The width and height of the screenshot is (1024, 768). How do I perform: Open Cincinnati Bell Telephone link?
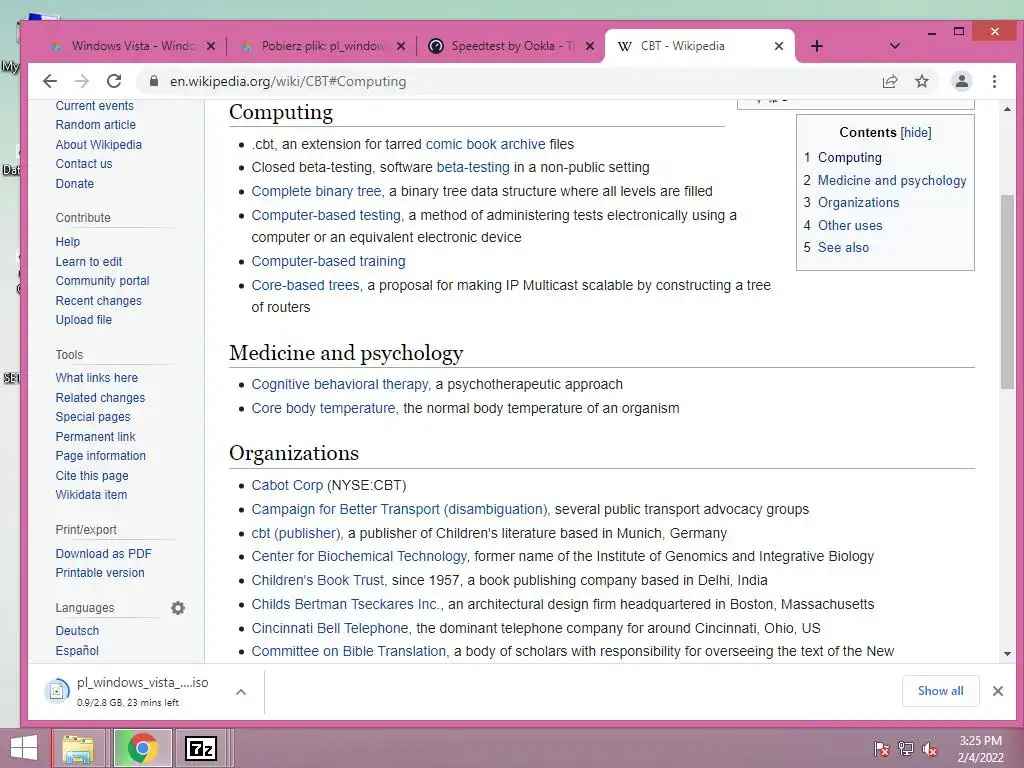[x=330, y=628]
